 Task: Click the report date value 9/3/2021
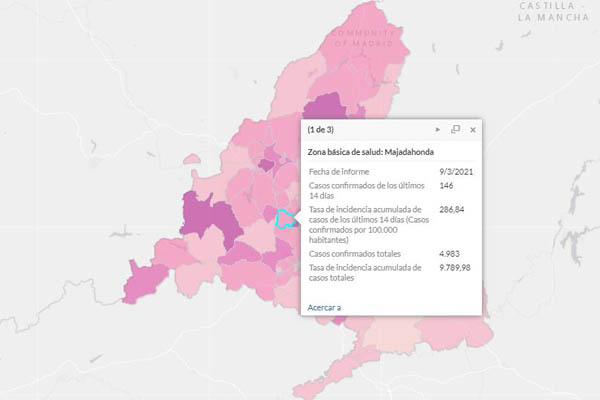click(457, 172)
